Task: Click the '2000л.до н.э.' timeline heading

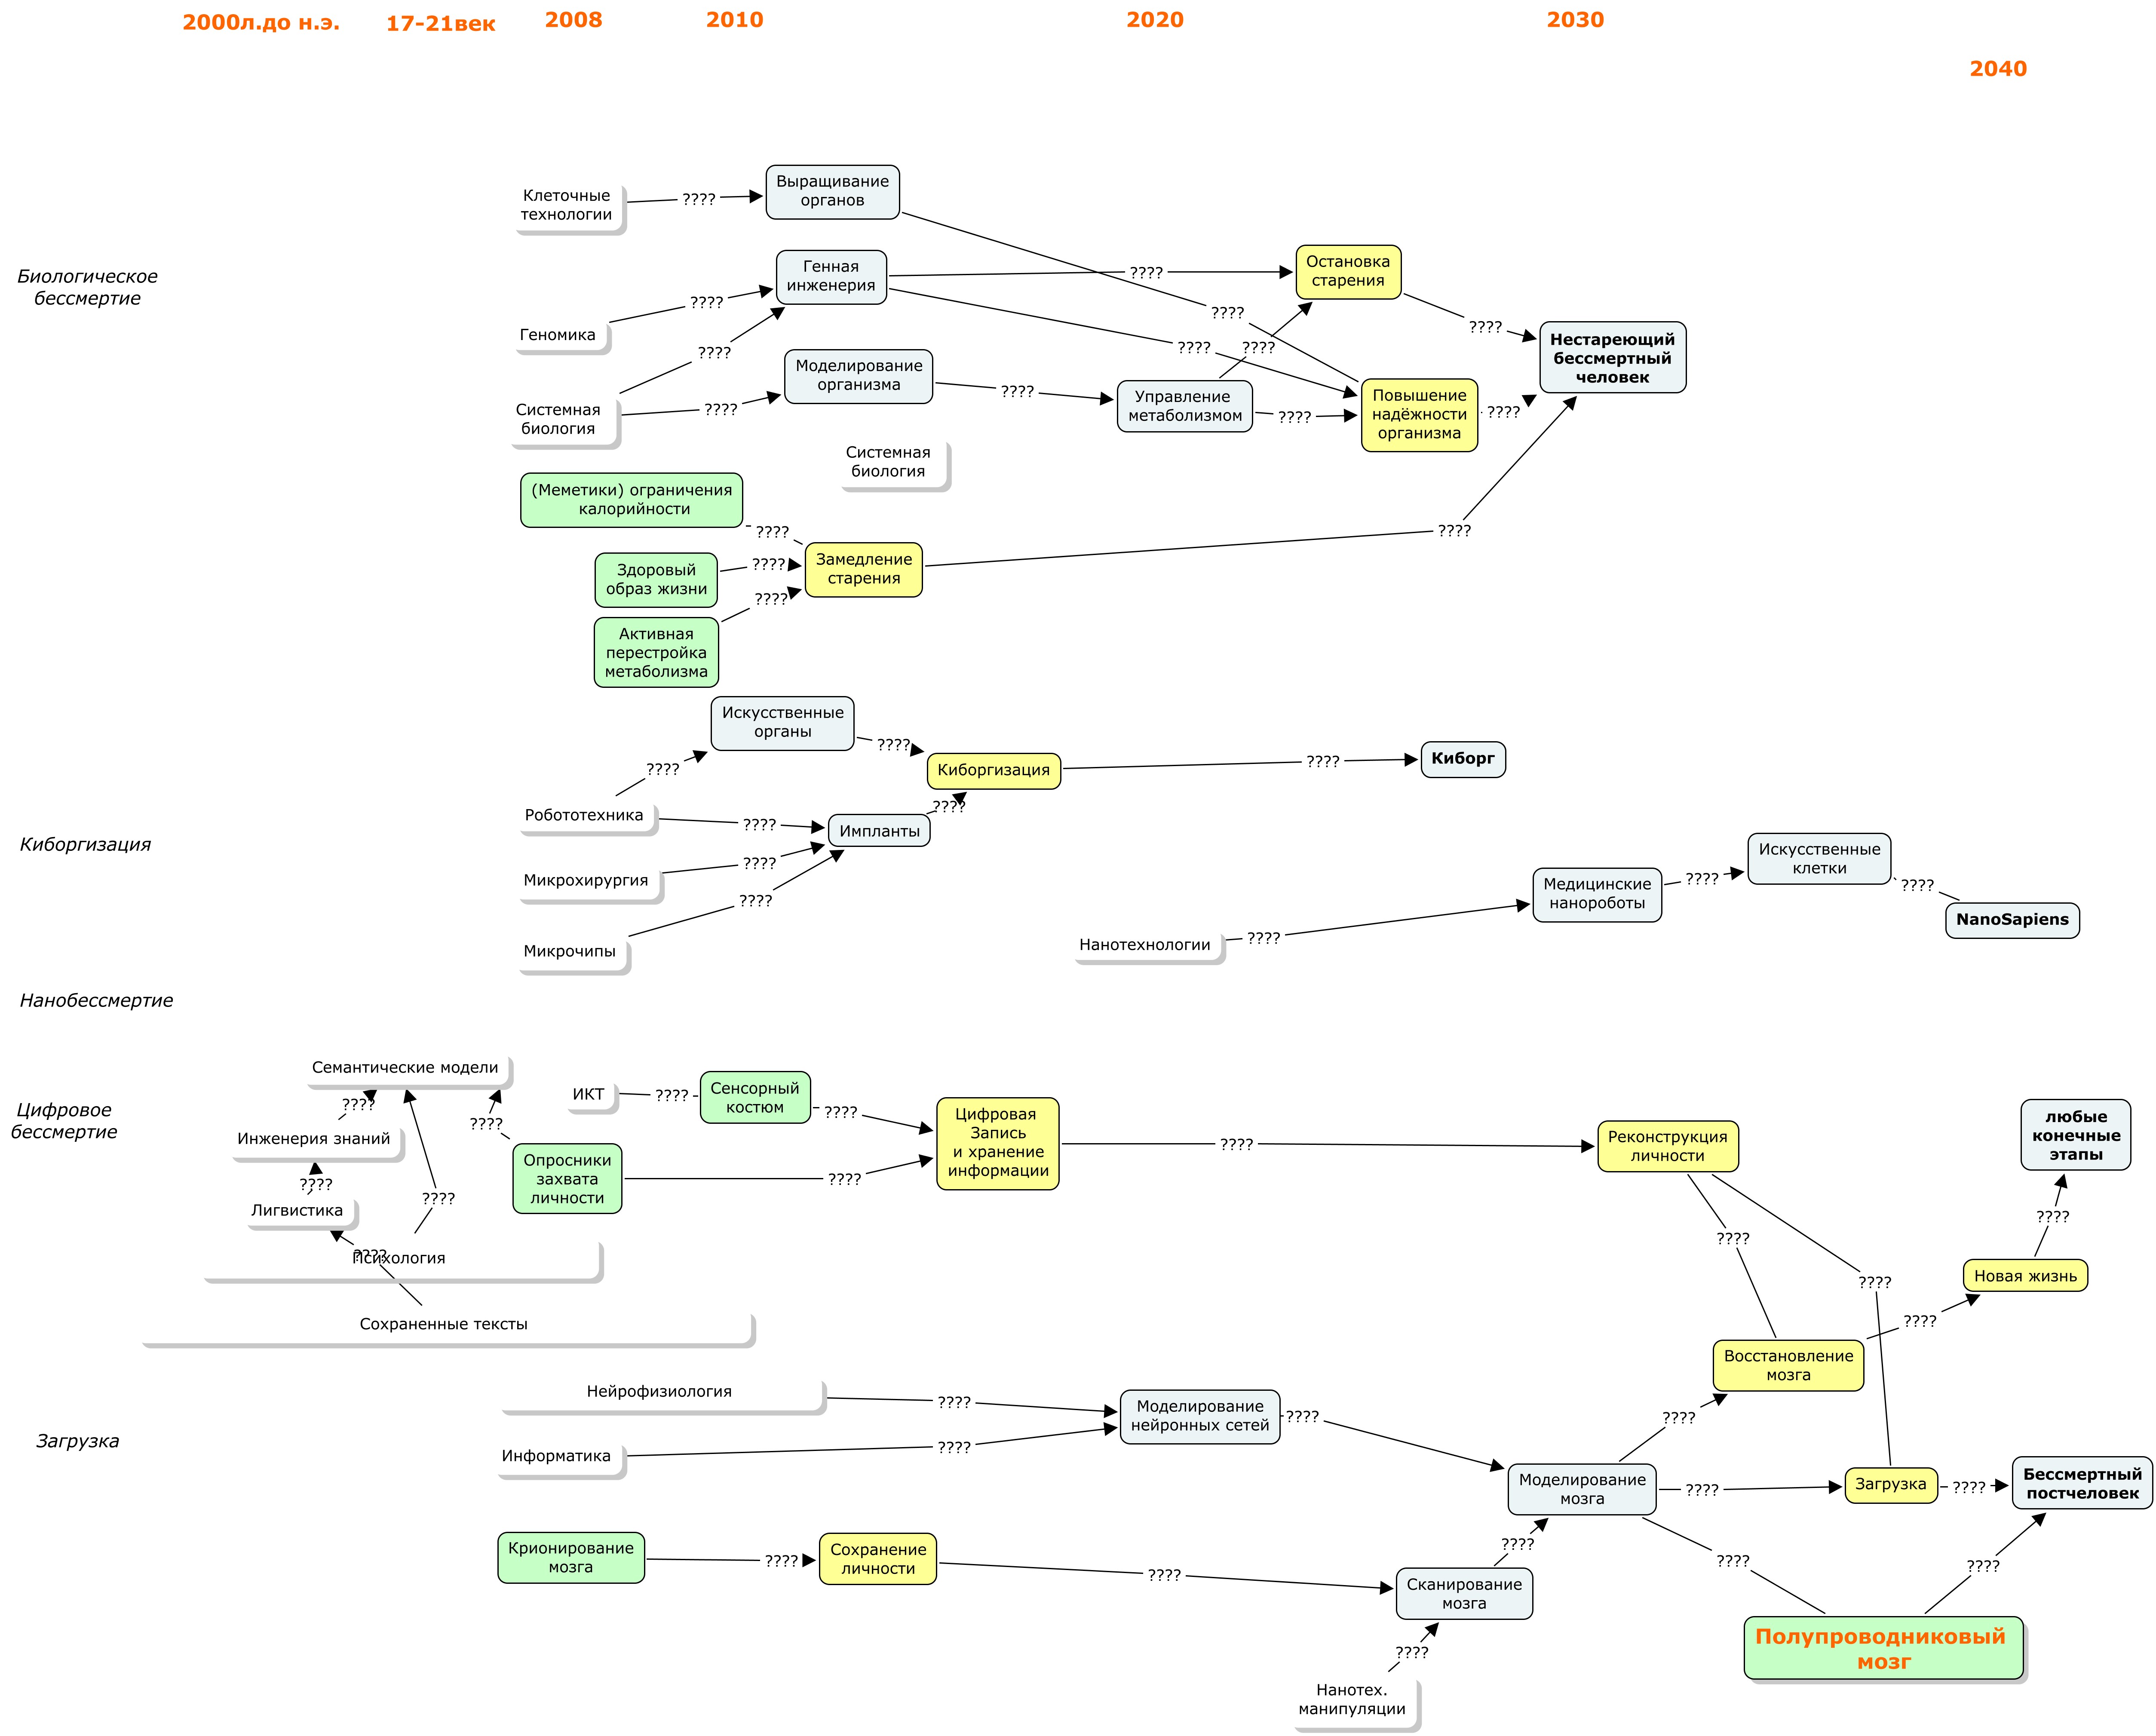Action: tap(261, 23)
